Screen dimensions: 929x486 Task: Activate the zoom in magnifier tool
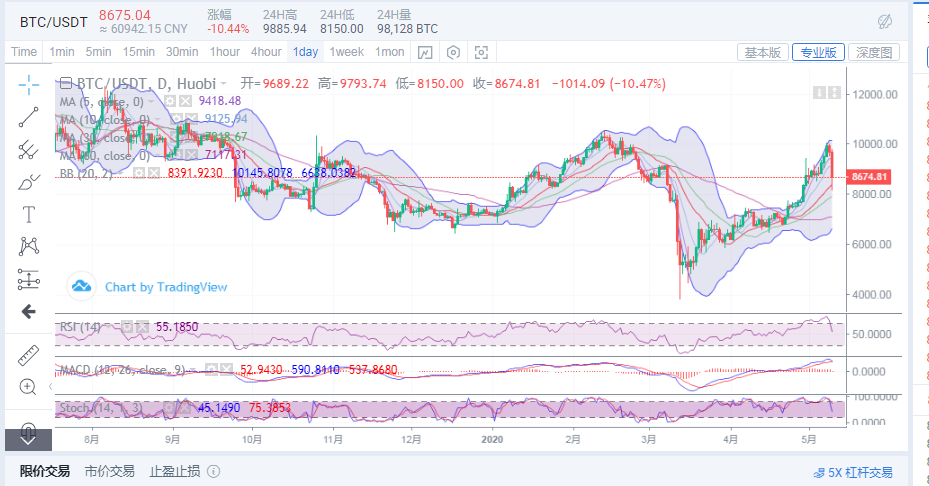pyautogui.click(x=28, y=387)
